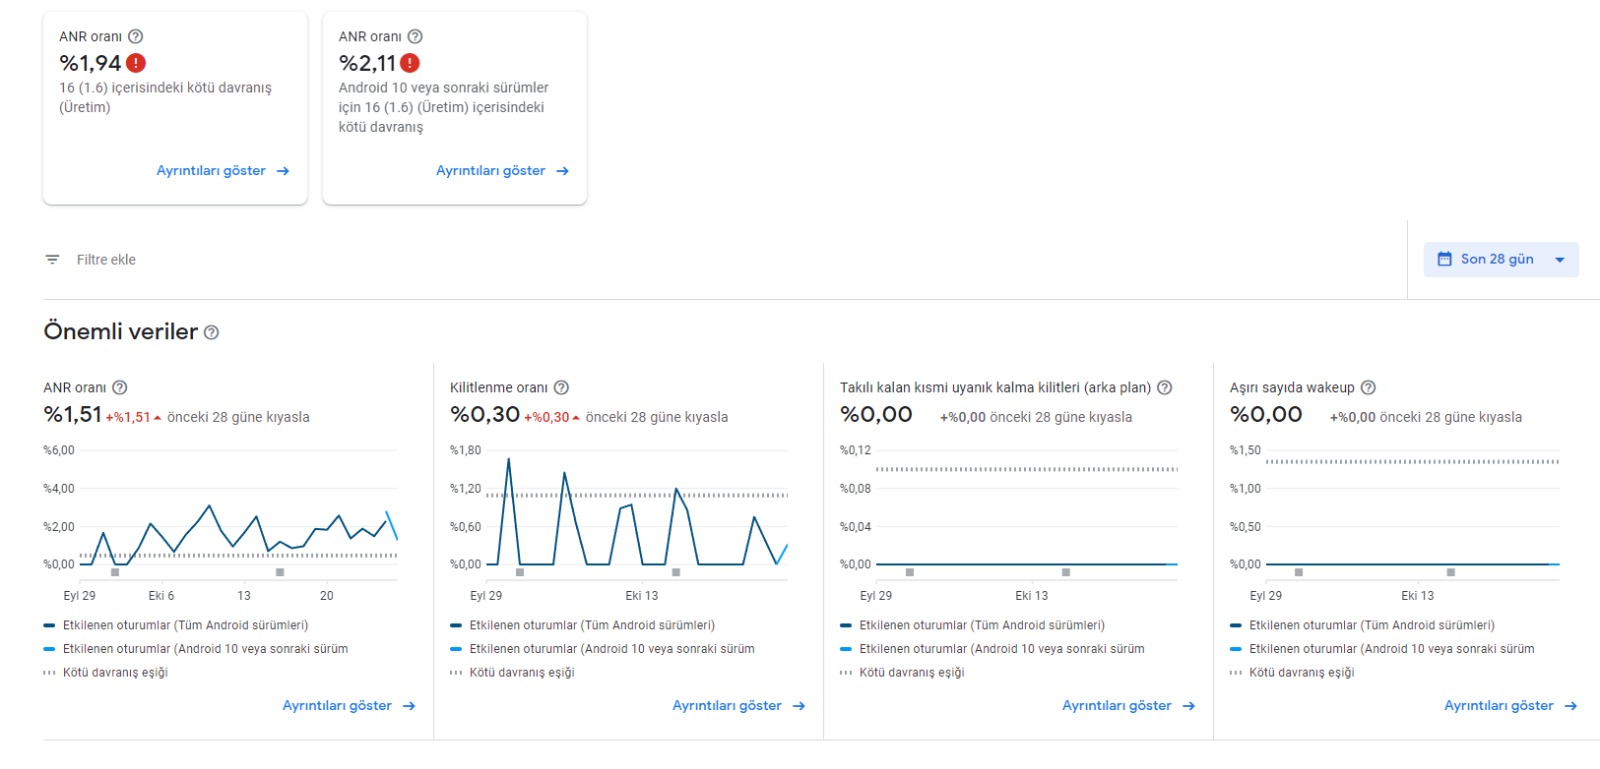Open Ayrıntıları göster under Aşırı sayıda wakeup chart

tap(1511, 706)
